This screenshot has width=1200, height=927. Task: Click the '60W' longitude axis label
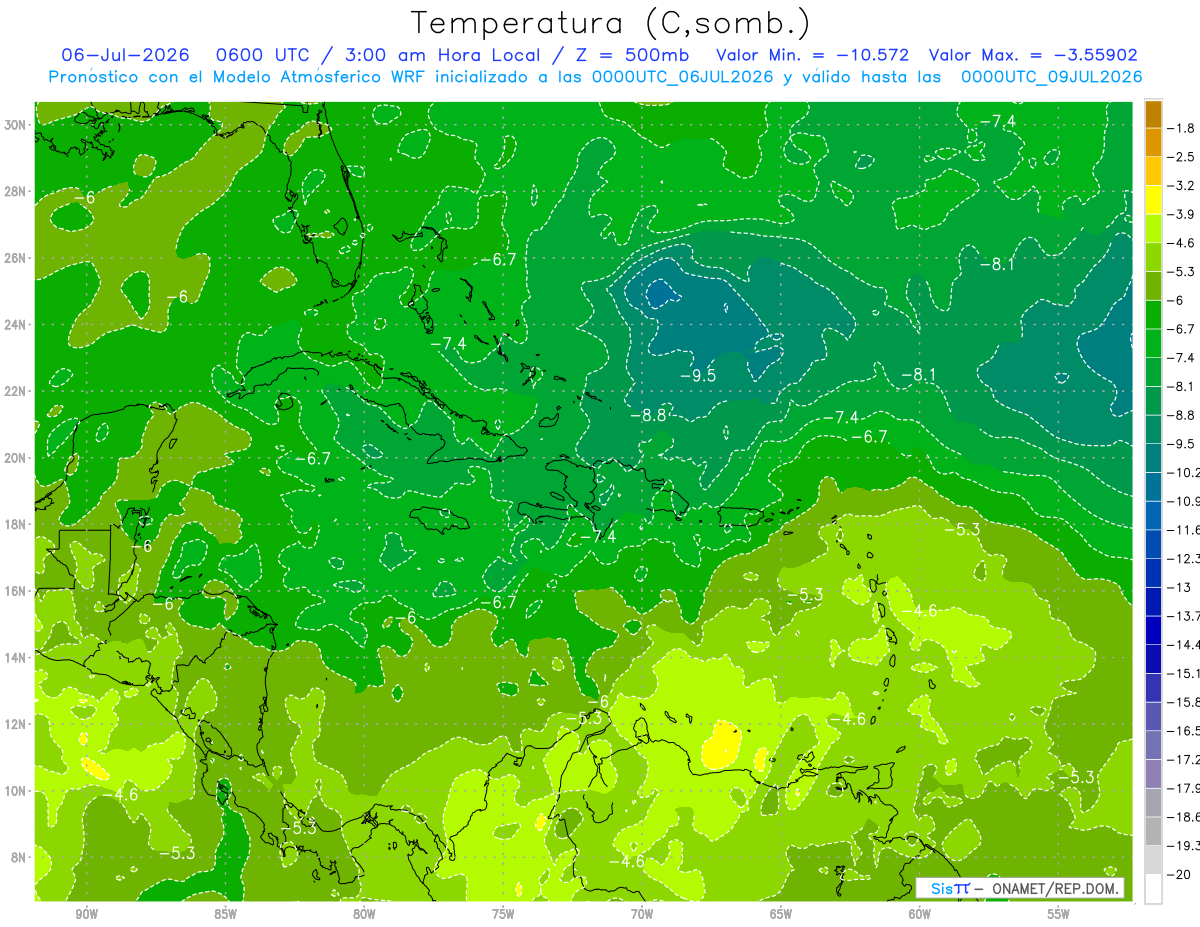tap(920, 914)
